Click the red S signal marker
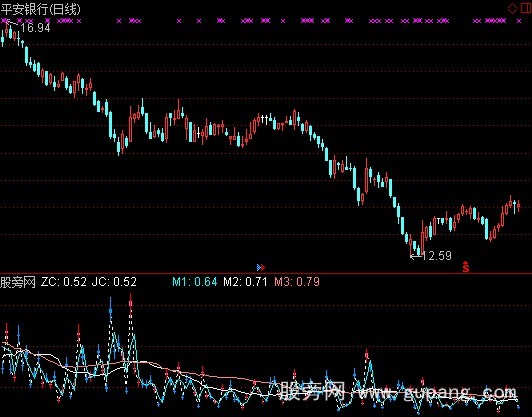 coord(466,267)
